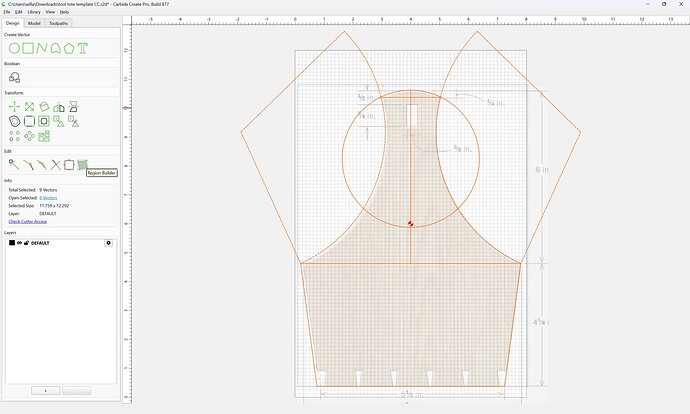Click the red origin marker on canvas
690x414 pixels.
pyautogui.click(x=411, y=224)
